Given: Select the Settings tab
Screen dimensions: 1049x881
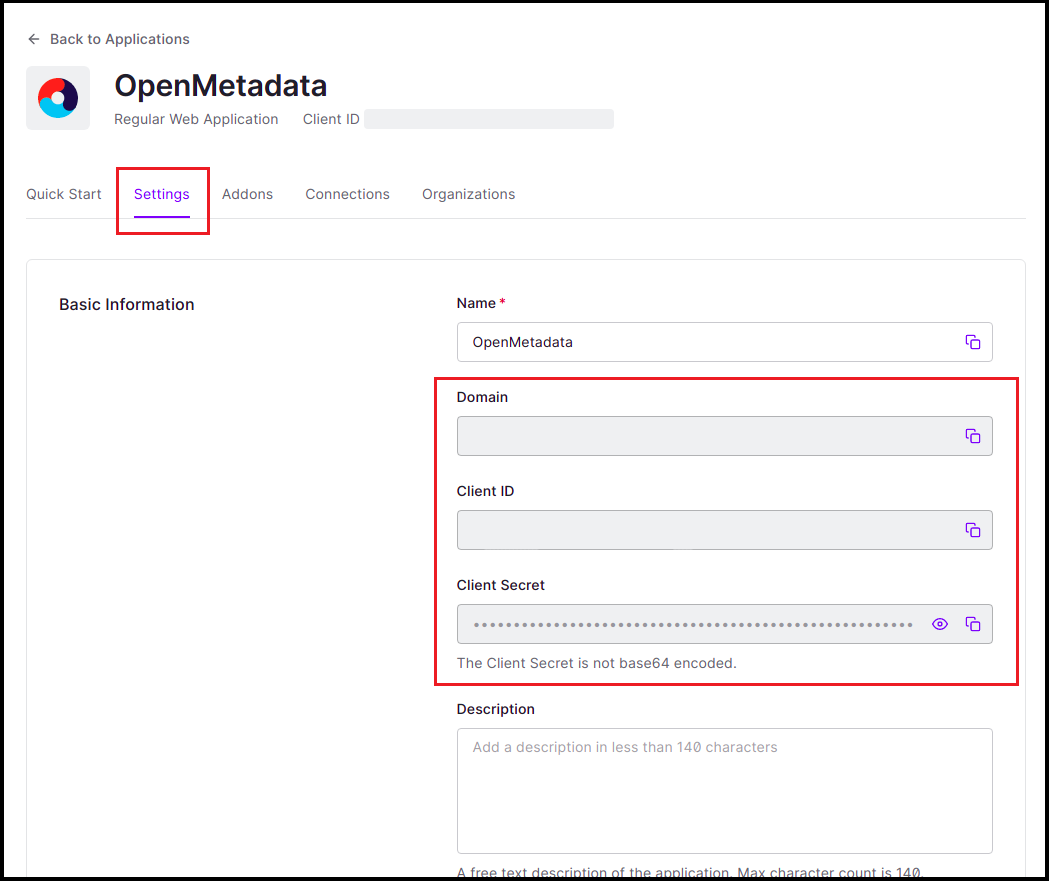Looking at the screenshot, I should tap(162, 194).
